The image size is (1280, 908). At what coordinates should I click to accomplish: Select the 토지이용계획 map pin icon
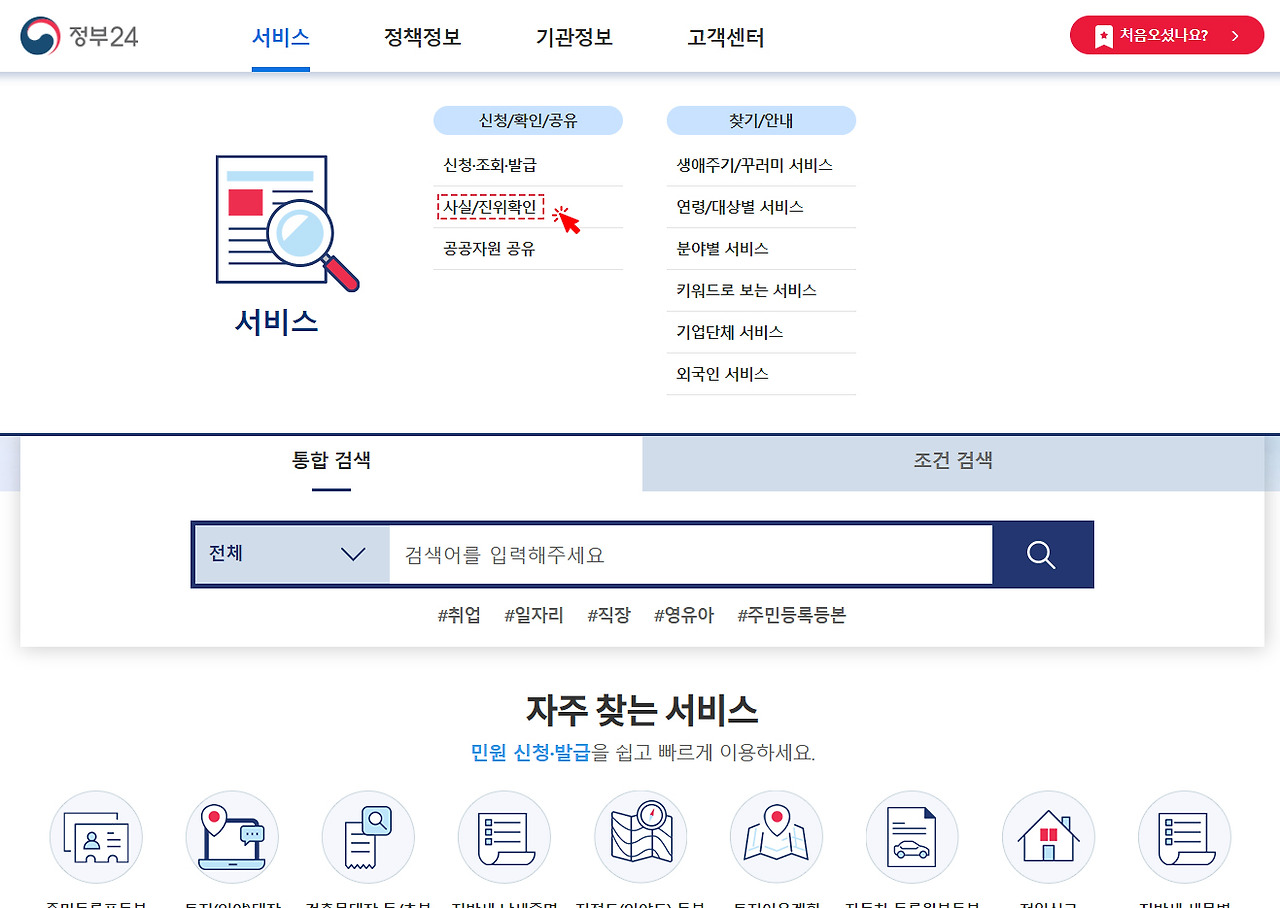pos(776,837)
